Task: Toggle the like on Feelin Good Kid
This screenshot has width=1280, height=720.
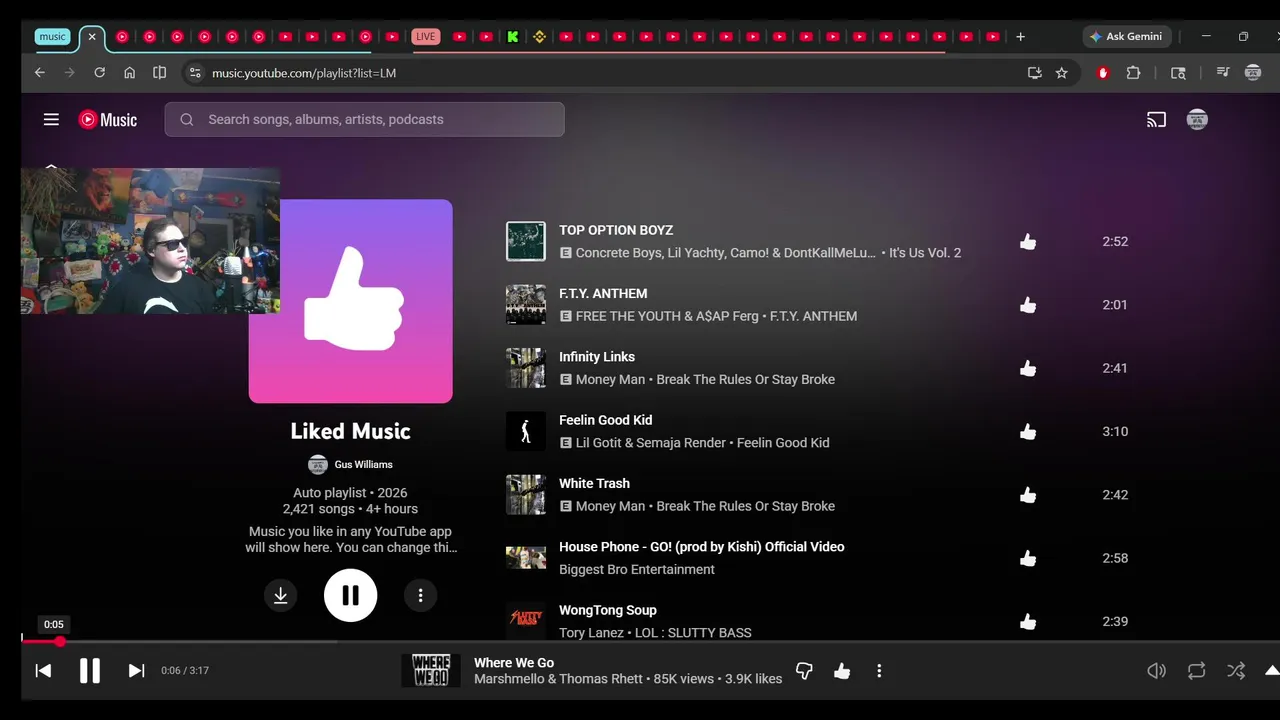Action: tap(1028, 431)
